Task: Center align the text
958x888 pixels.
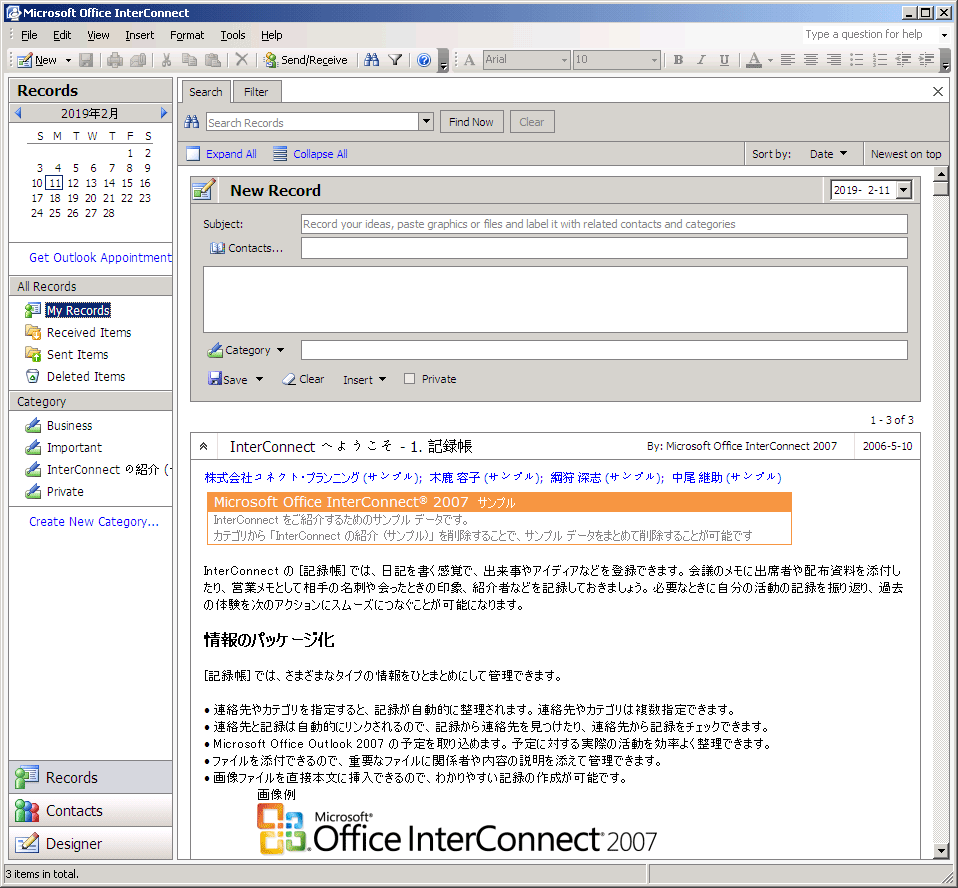Action: [x=811, y=60]
